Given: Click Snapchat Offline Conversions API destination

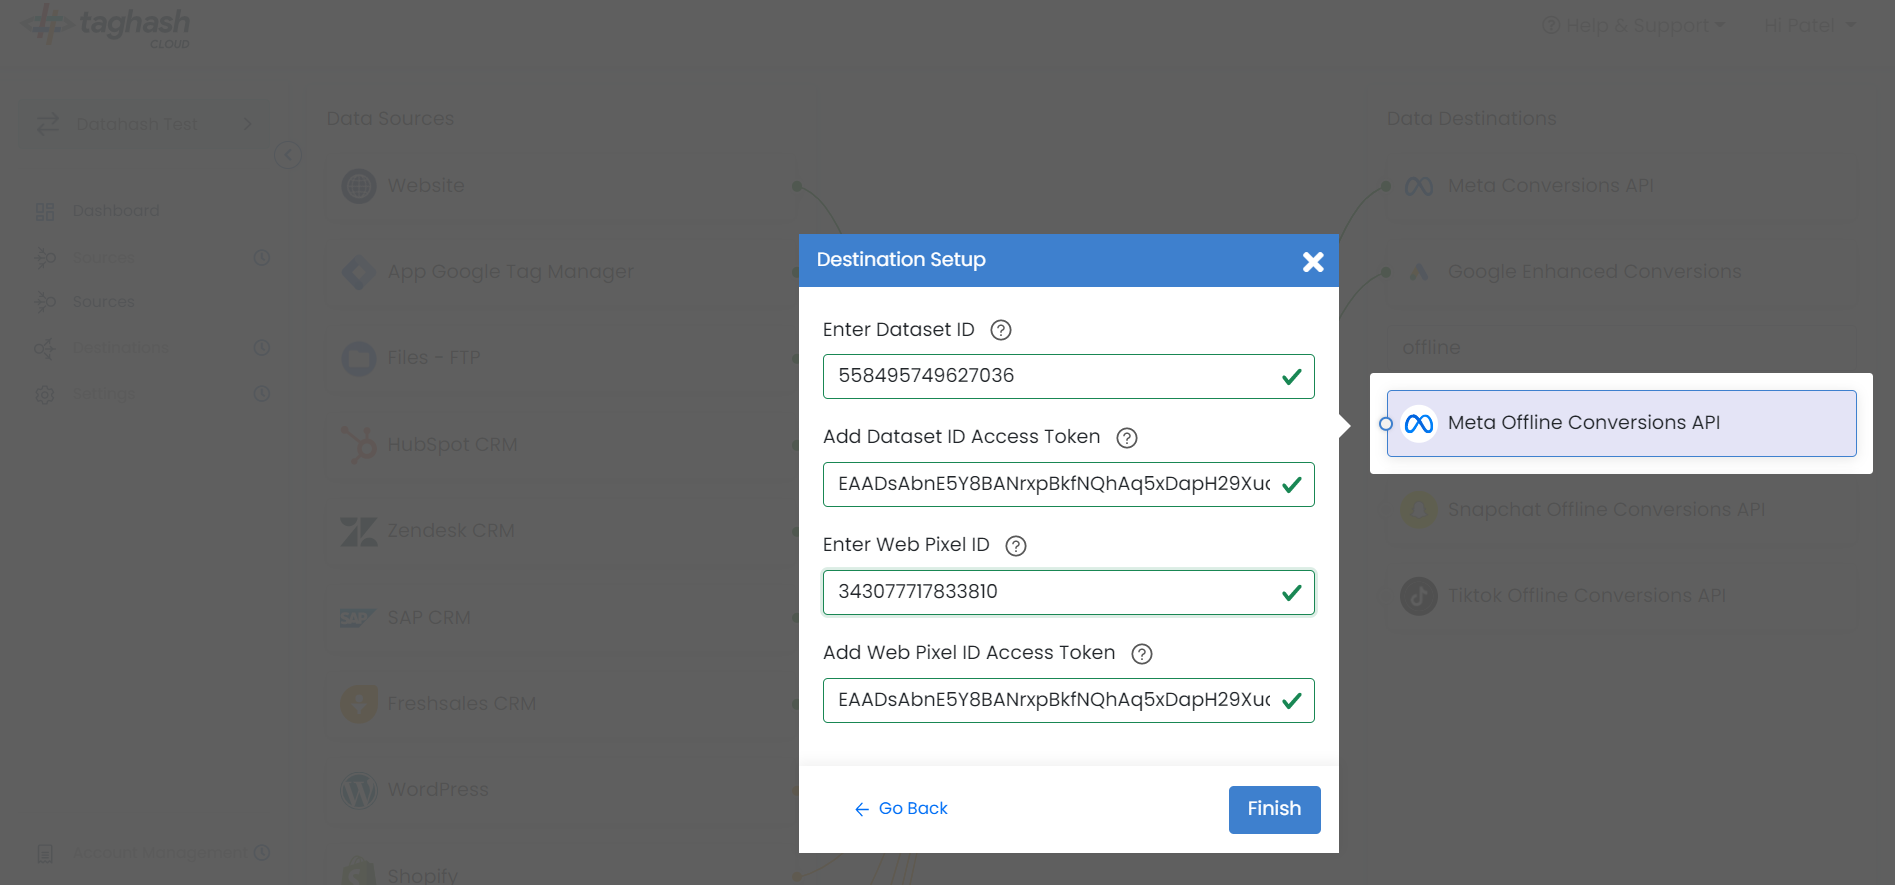Looking at the screenshot, I should pos(1621,510).
